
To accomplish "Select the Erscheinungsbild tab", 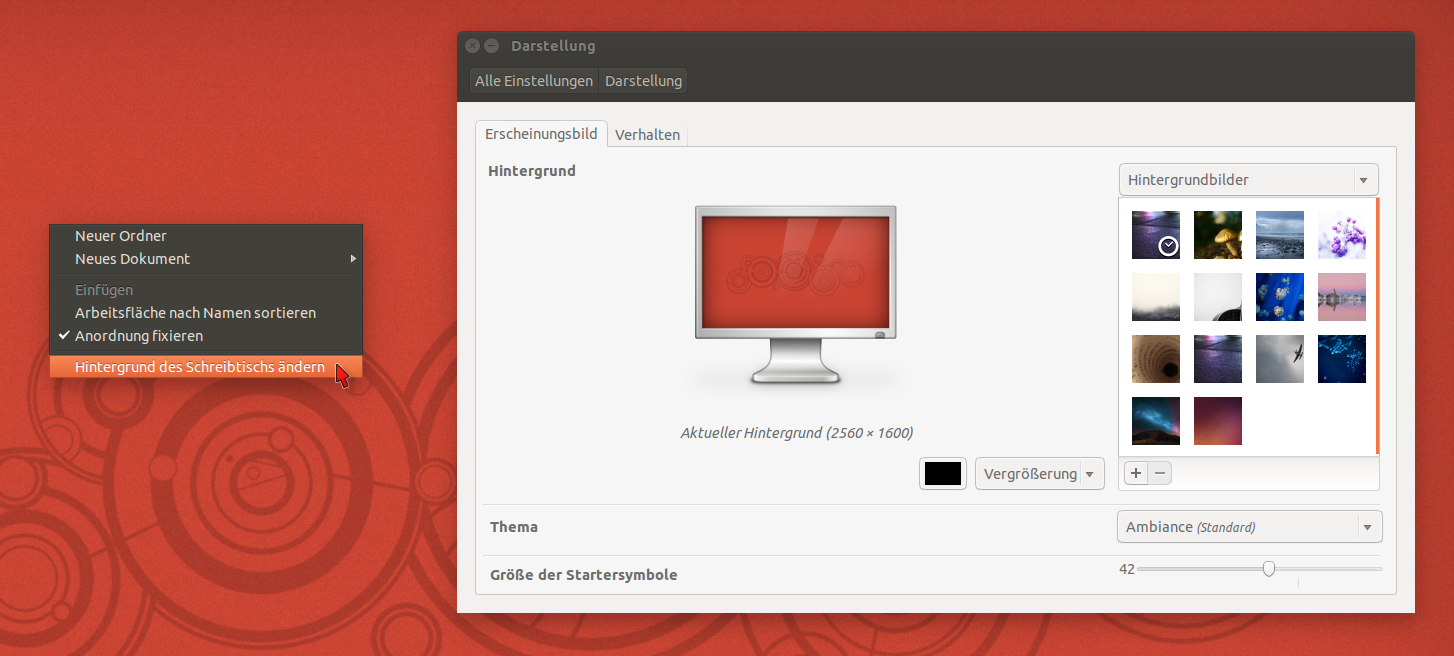I will click(x=541, y=133).
